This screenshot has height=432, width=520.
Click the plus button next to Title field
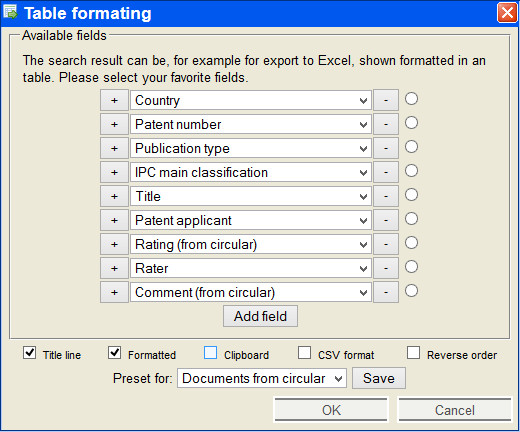114,196
